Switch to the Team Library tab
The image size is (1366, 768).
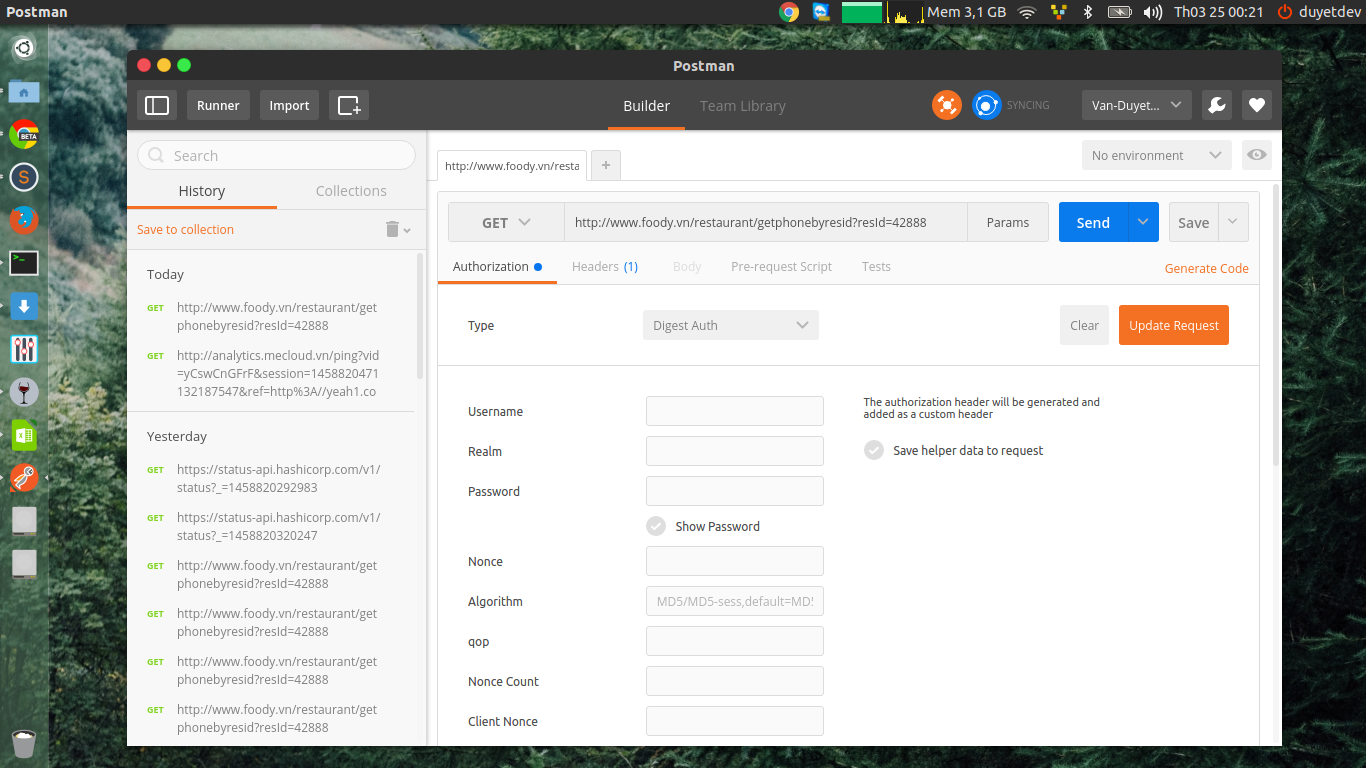tap(743, 106)
